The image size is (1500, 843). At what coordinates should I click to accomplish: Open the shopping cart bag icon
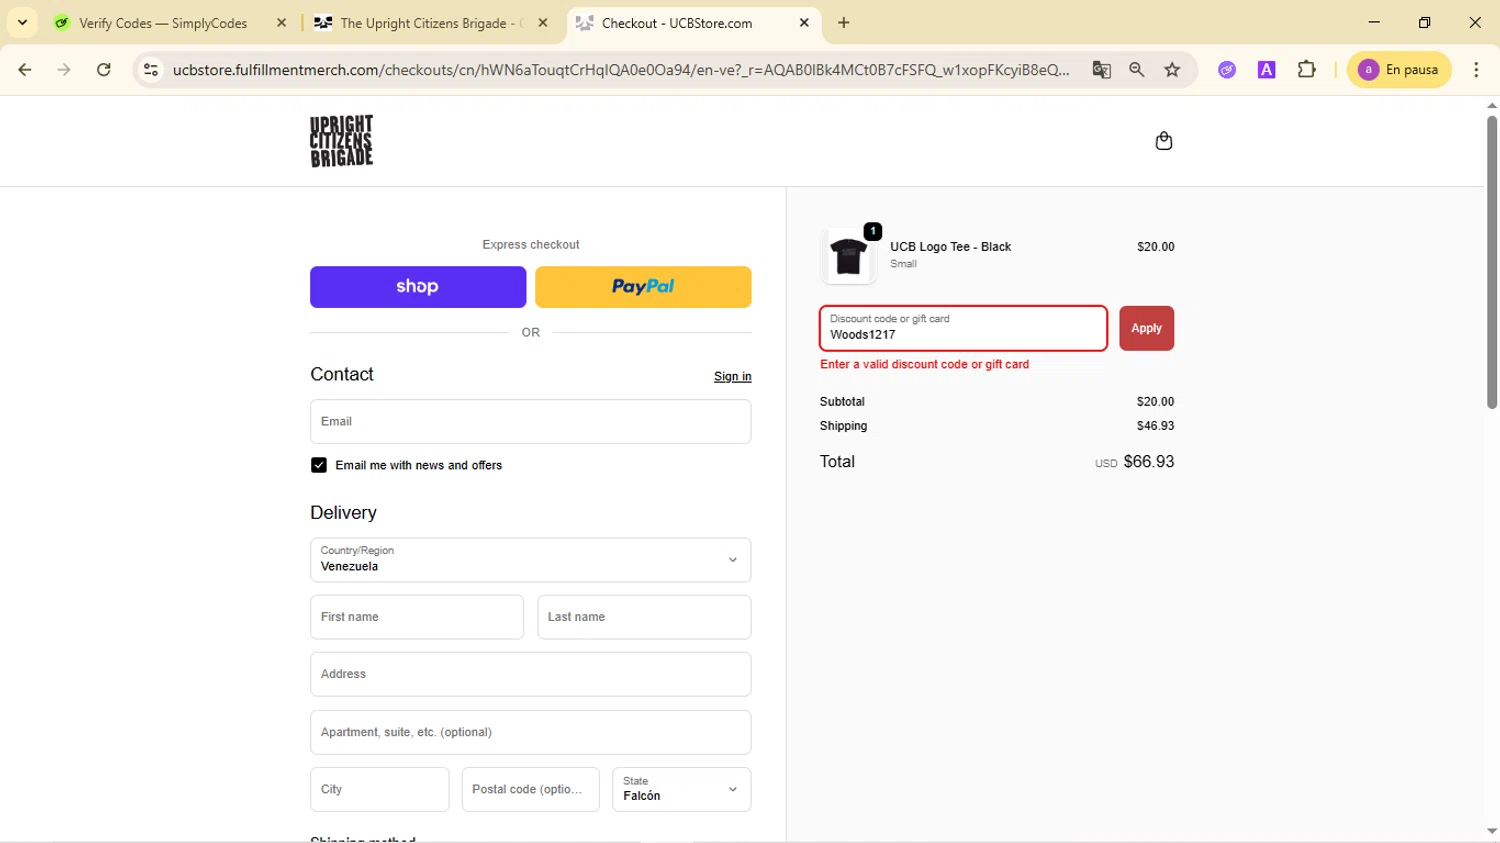[1163, 141]
